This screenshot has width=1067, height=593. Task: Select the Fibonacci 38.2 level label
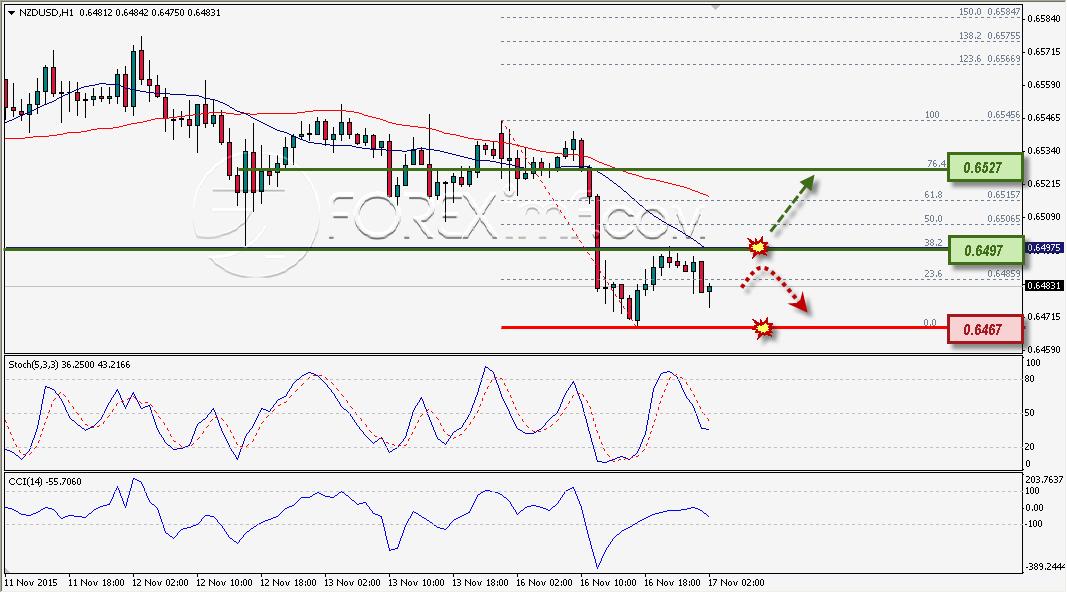pyautogui.click(x=934, y=243)
